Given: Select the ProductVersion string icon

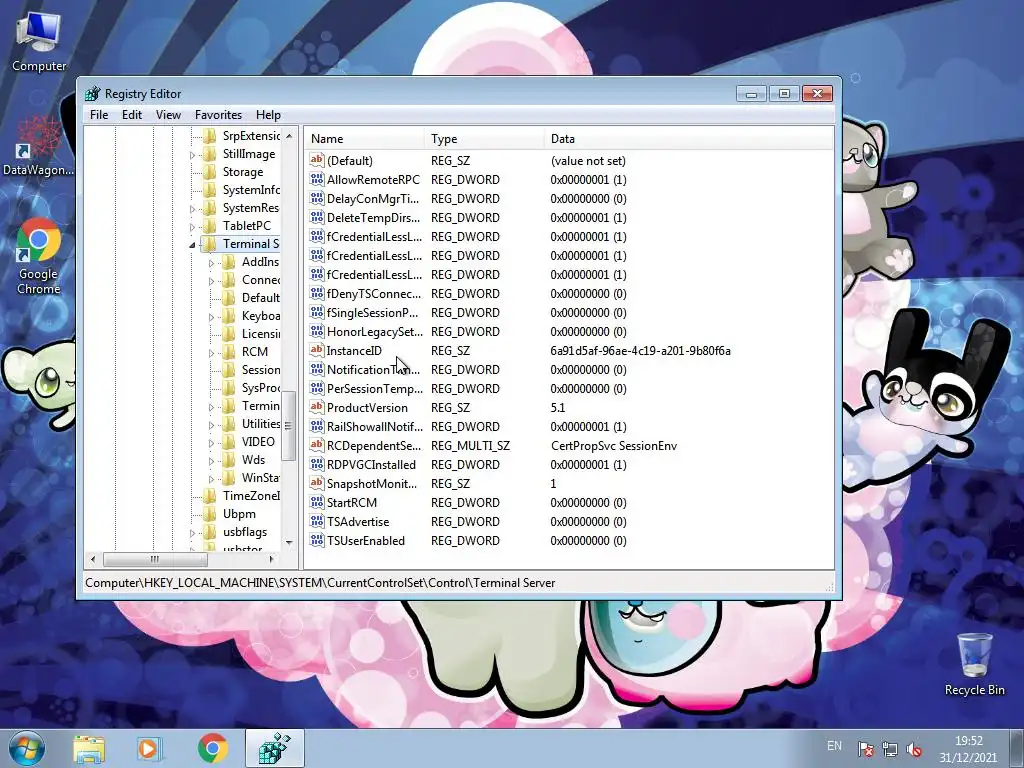Looking at the screenshot, I should [317, 407].
